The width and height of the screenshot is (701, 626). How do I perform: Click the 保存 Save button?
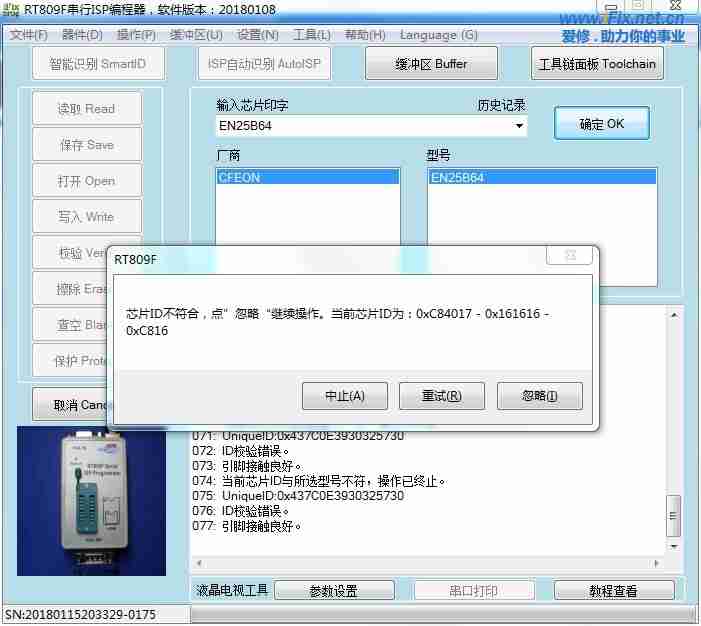[87, 144]
